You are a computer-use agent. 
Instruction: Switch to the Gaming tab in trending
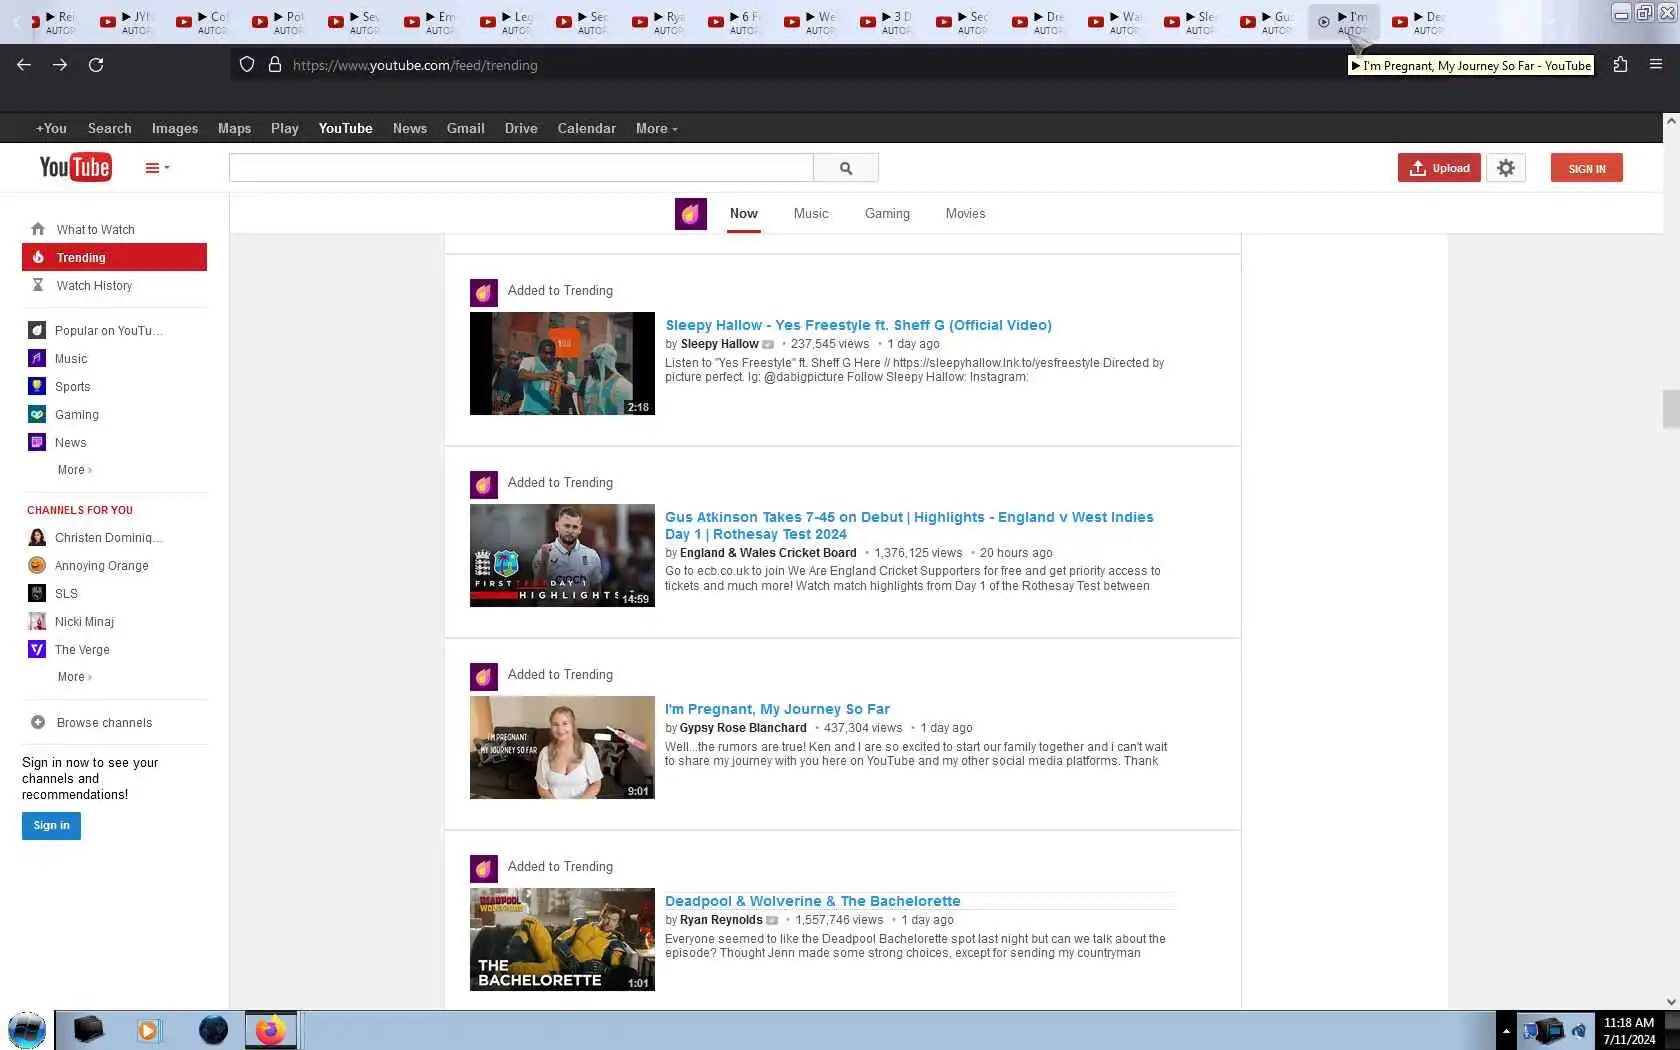tap(887, 214)
